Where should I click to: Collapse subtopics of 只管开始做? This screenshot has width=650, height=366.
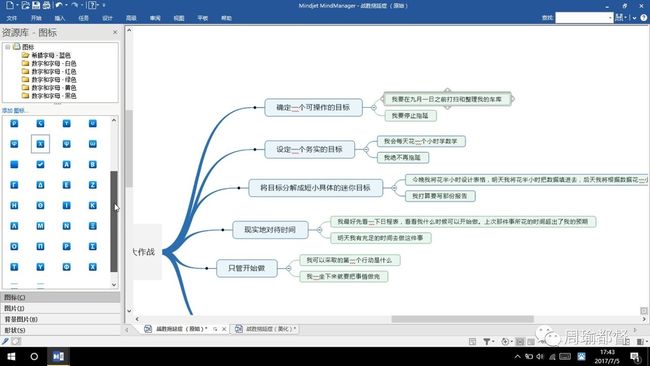(289, 268)
